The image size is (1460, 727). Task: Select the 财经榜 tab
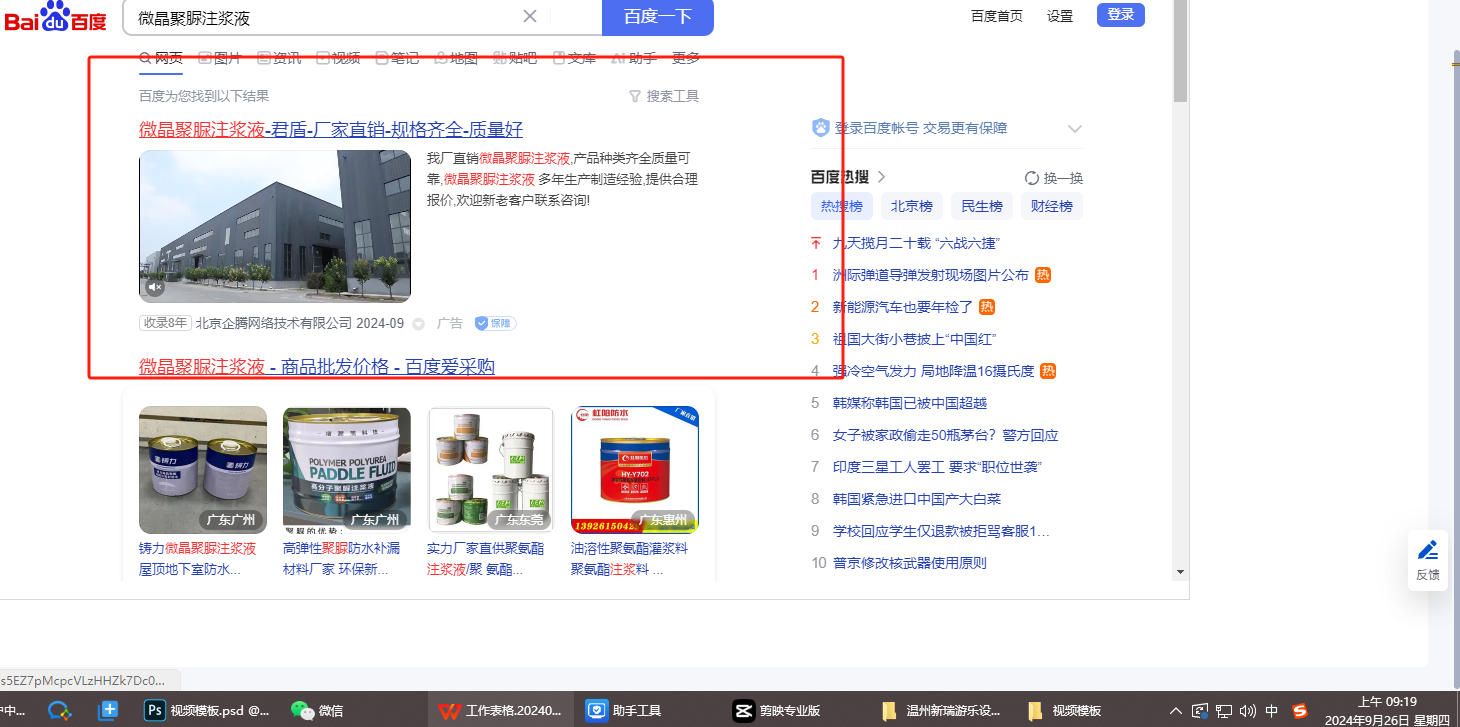coord(1052,206)
